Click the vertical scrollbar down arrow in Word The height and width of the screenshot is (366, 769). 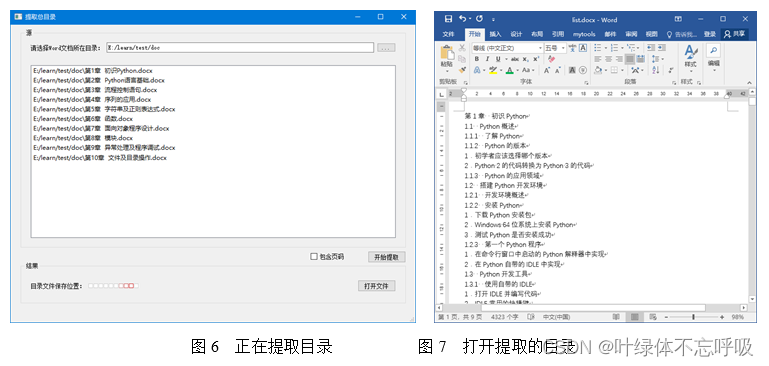[752, 299]
